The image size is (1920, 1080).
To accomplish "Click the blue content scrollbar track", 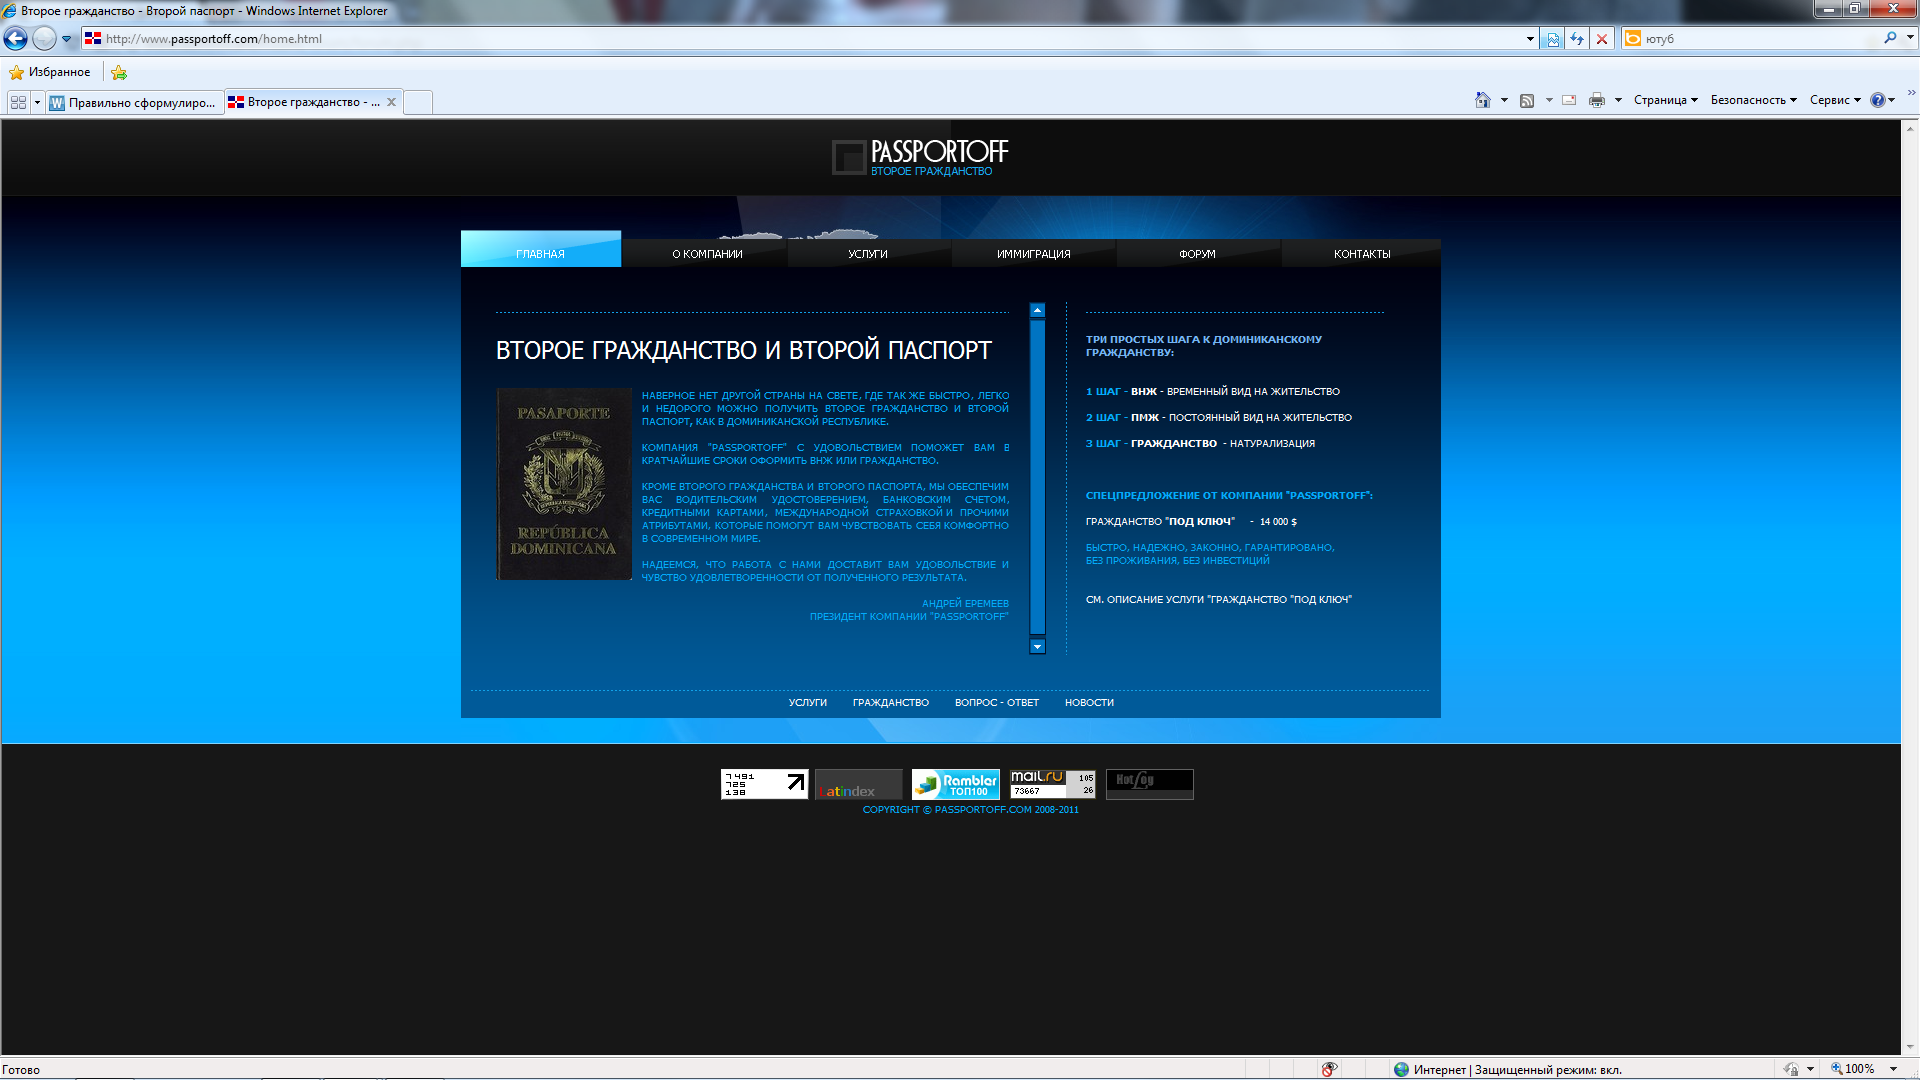I will point(1037,478).
